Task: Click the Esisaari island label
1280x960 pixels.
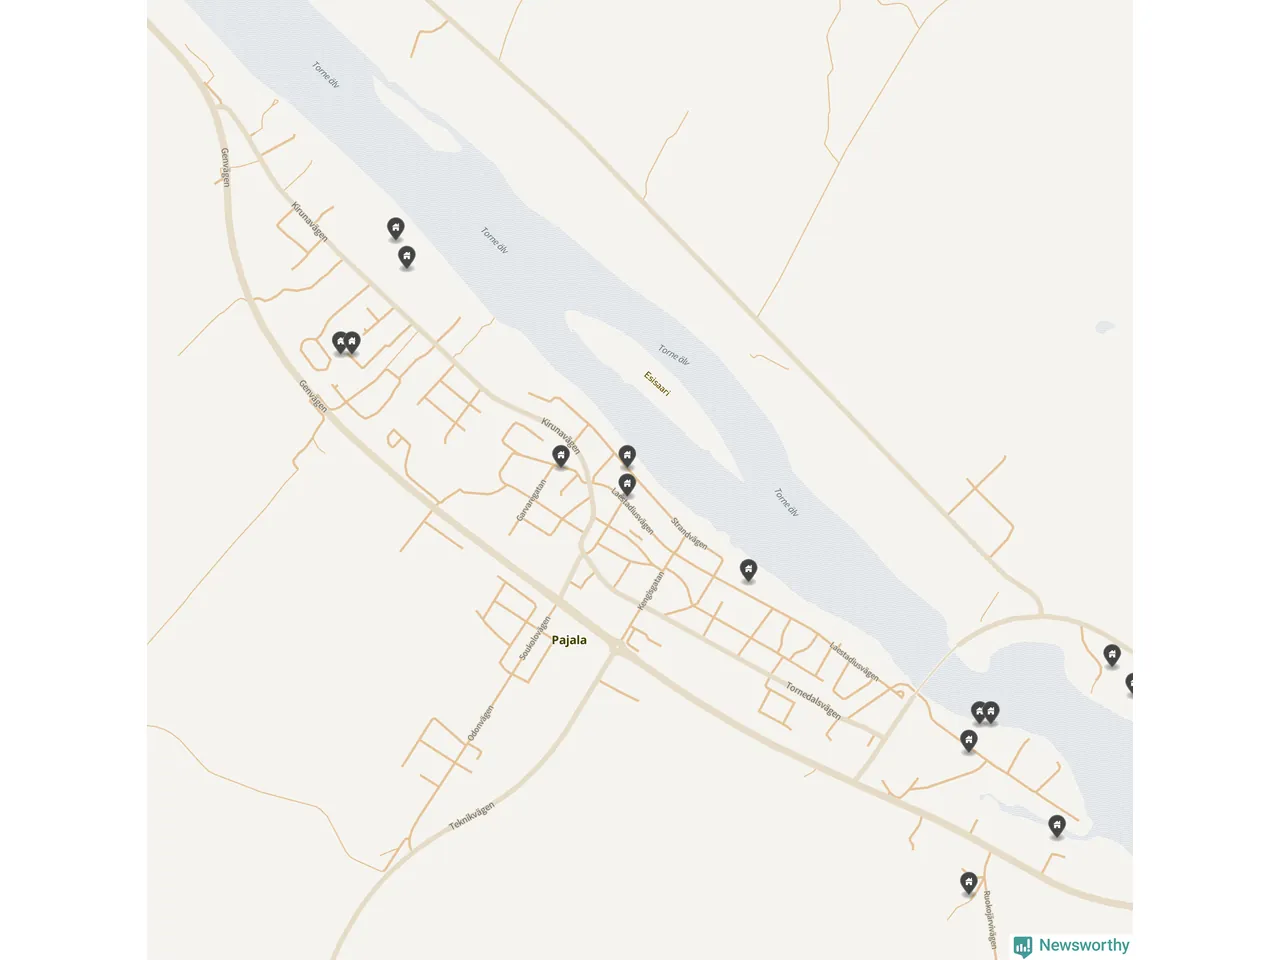Action: coord(657,383)
